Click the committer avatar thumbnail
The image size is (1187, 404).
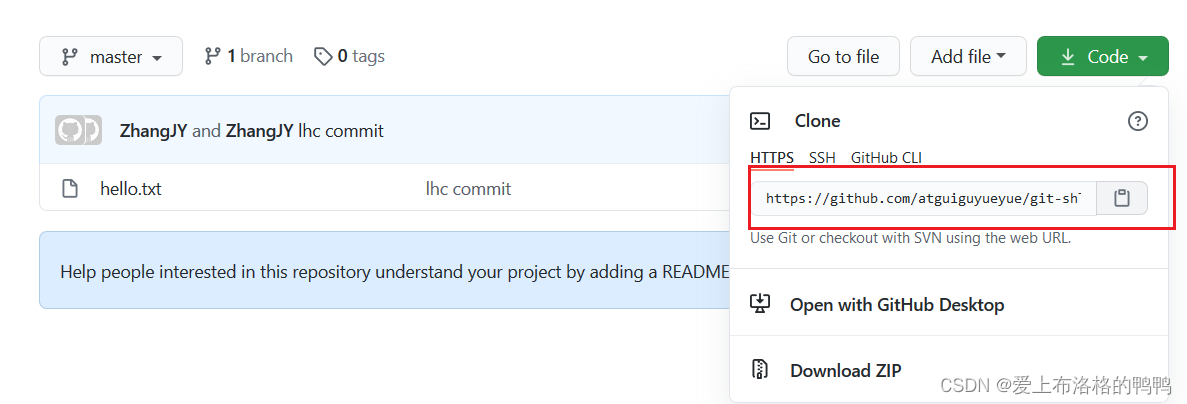click(78, 130)
